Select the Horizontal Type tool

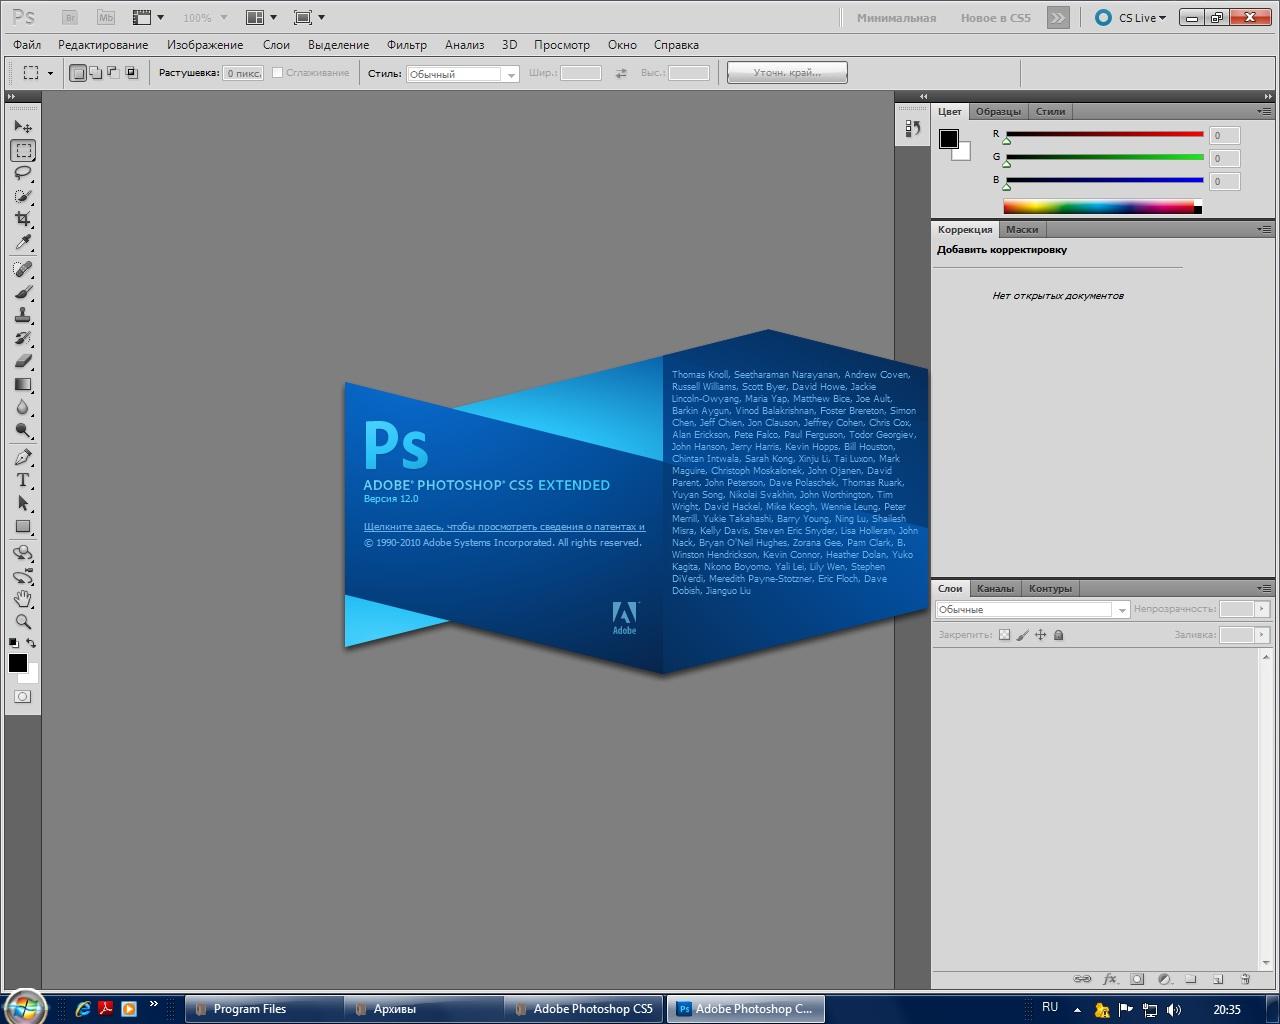pyautogui.click(x=23, y=480)
